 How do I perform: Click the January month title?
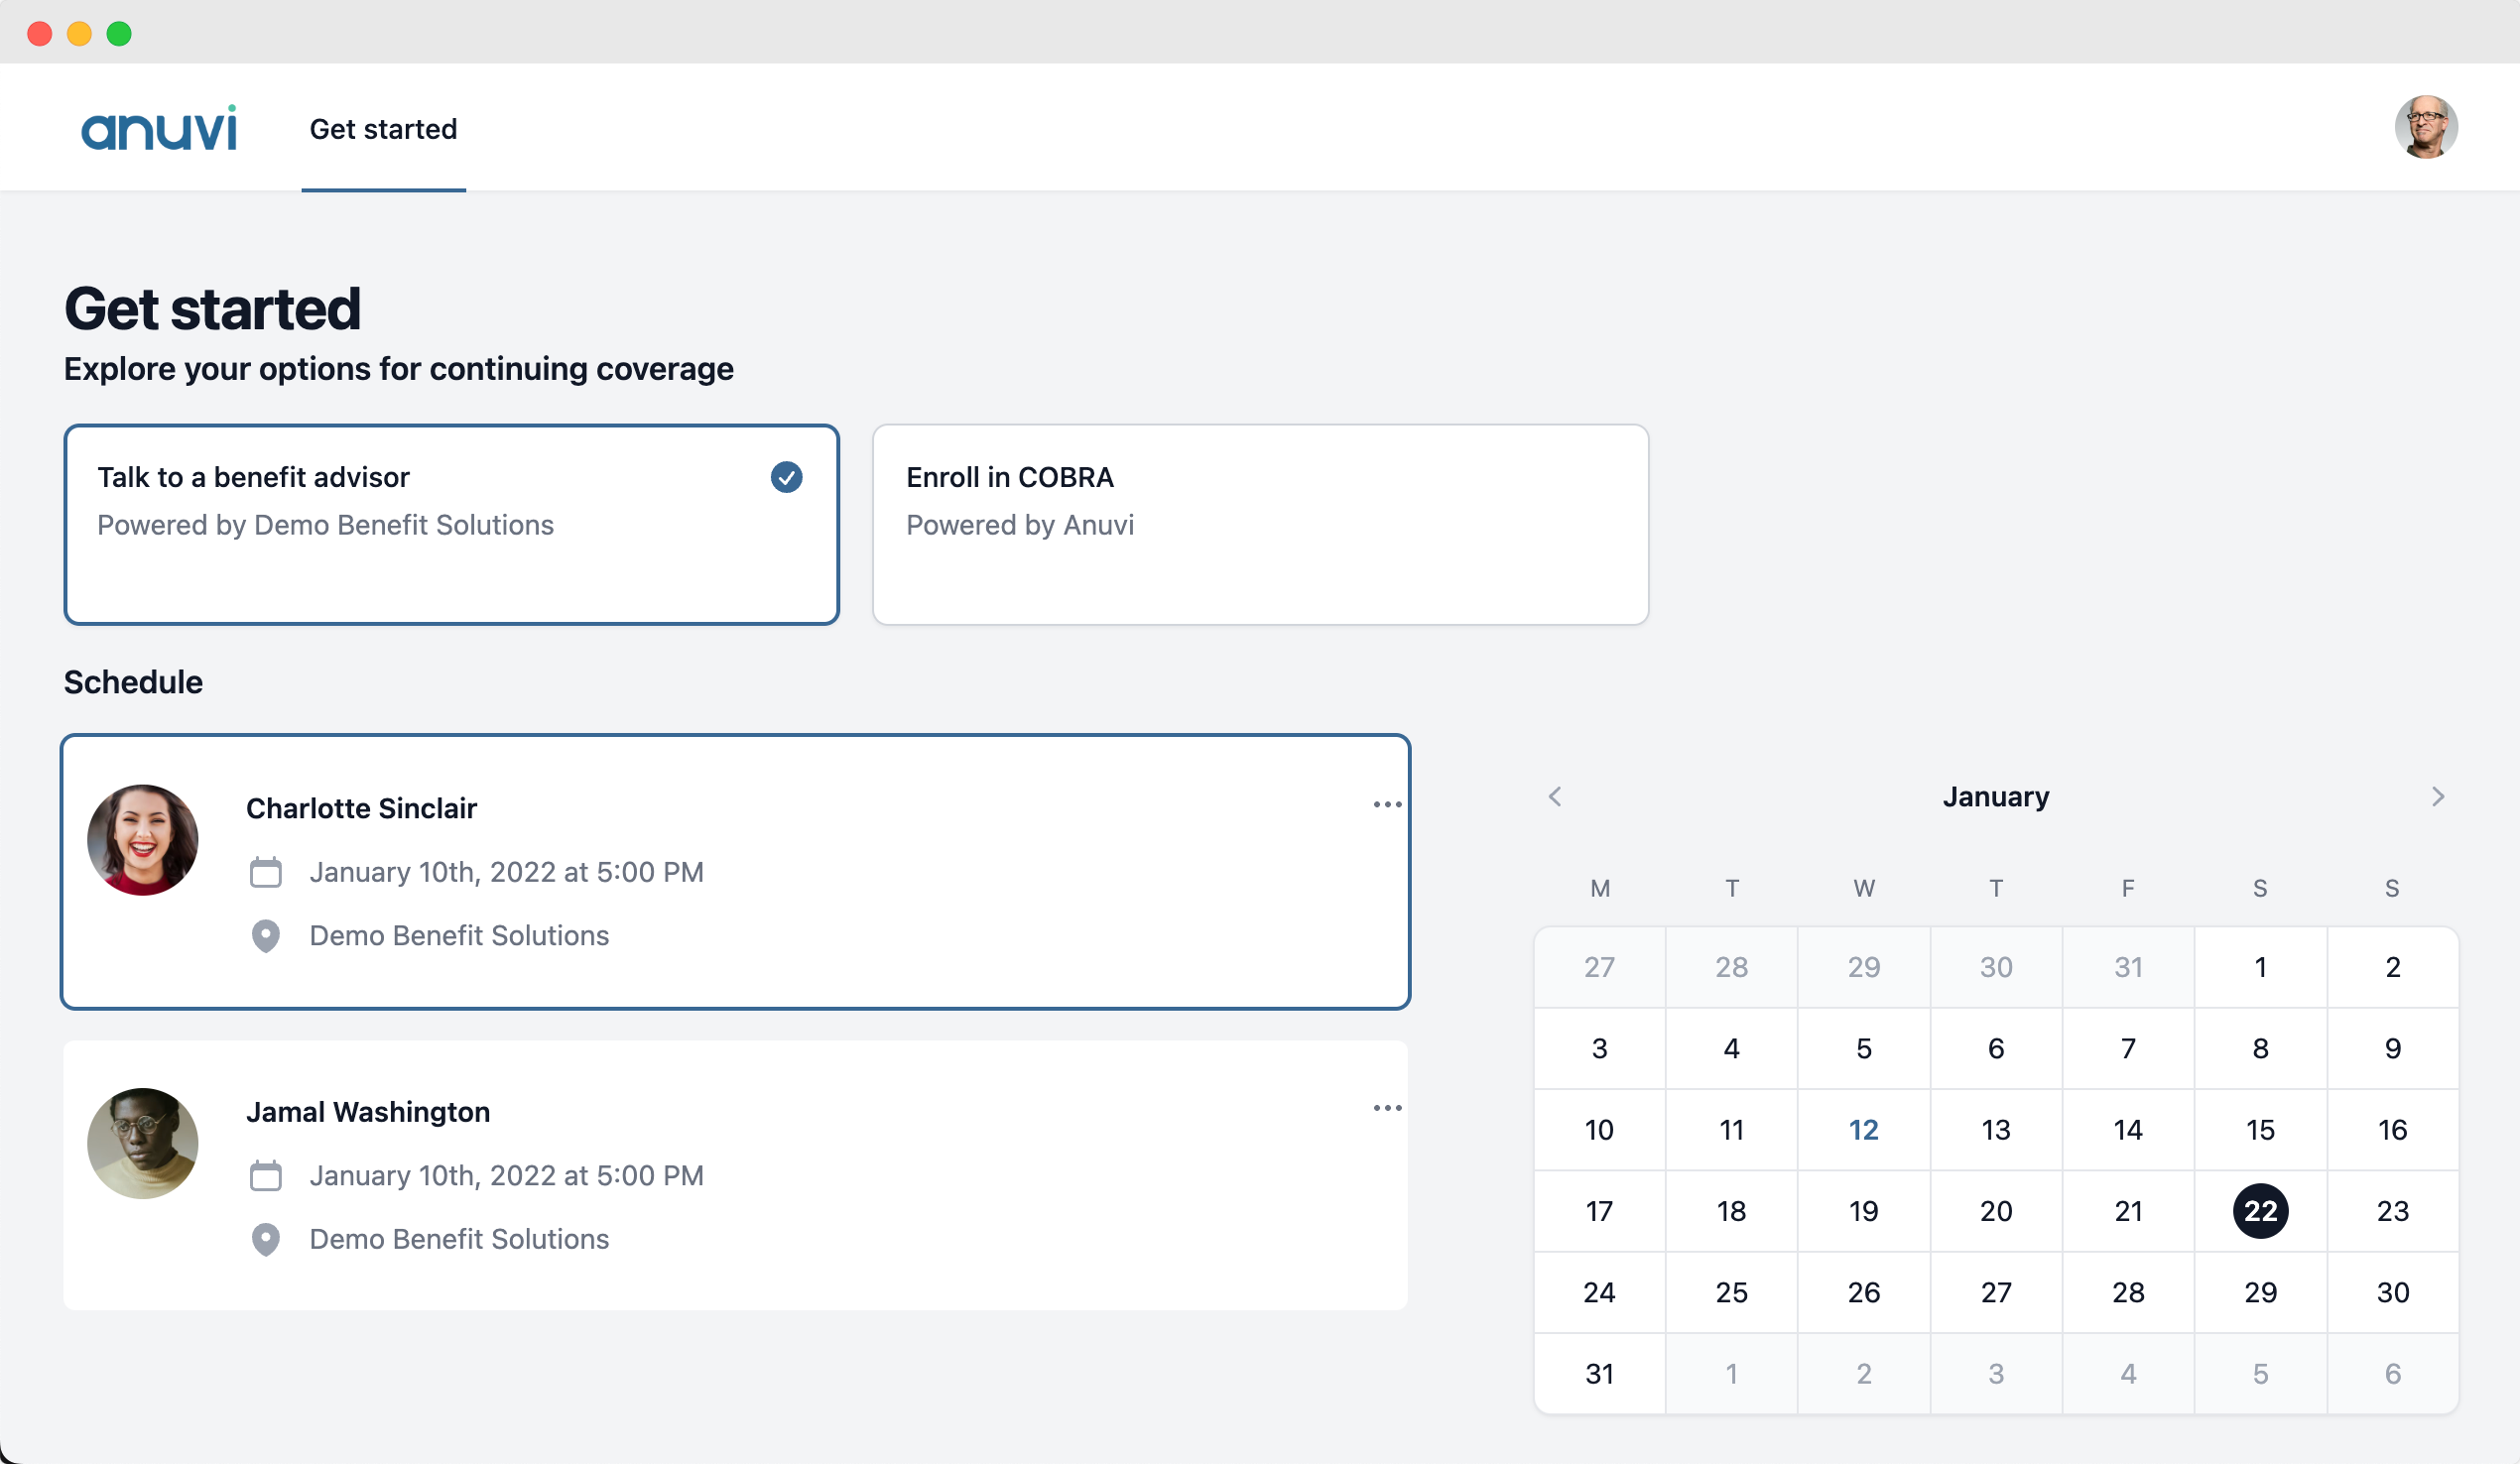pyautogui.click(x=1995, y=797)
